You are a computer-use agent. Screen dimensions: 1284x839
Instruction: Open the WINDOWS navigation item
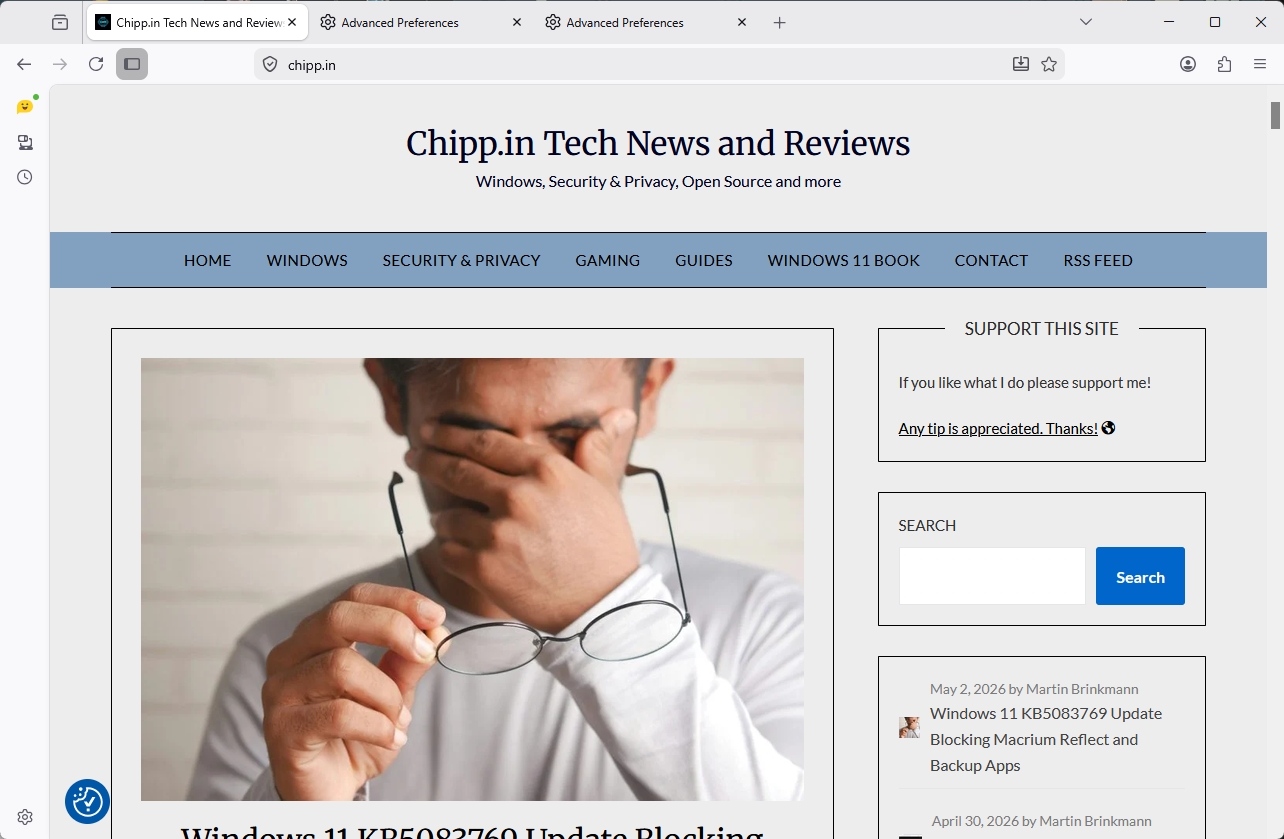pos(307,260)
